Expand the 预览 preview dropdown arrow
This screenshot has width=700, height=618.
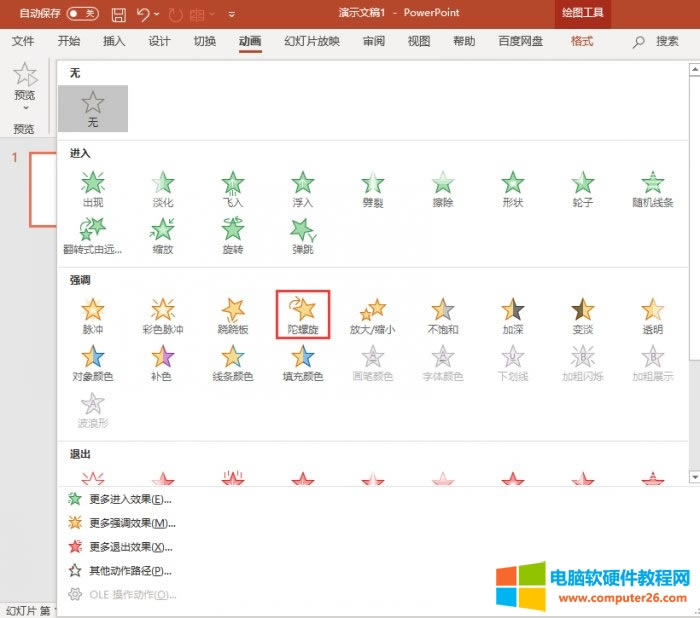click(25, 108)
